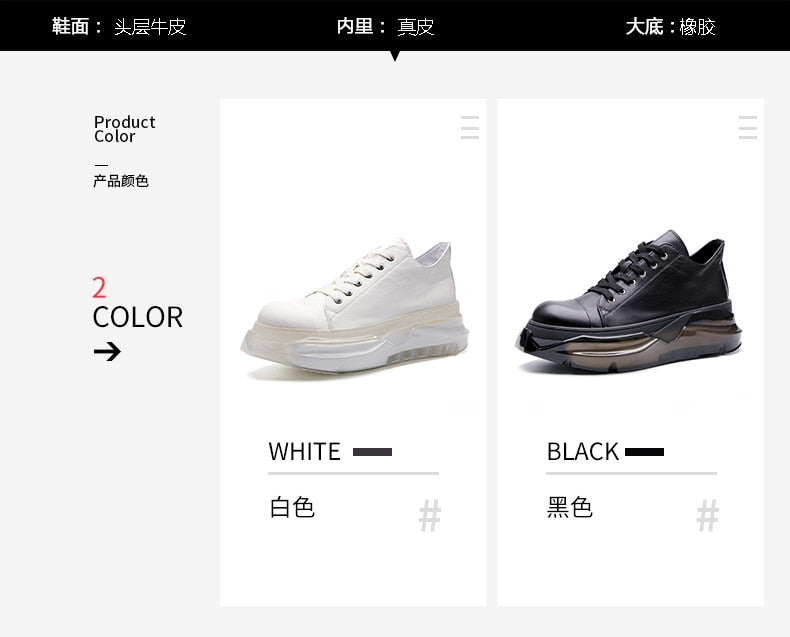
Task: Click the 鞋面 头层牛皮 header item
Action: (x=119, y=26)
